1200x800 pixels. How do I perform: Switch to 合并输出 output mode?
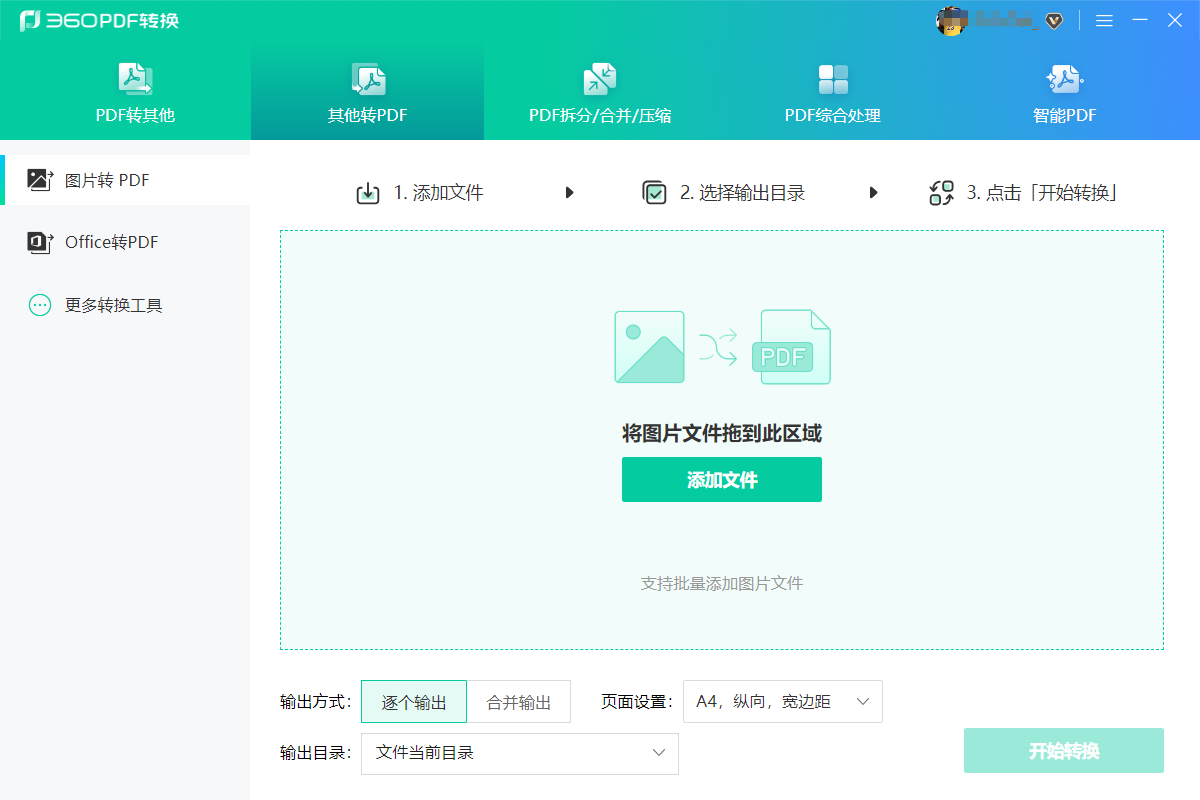point(518,701)
